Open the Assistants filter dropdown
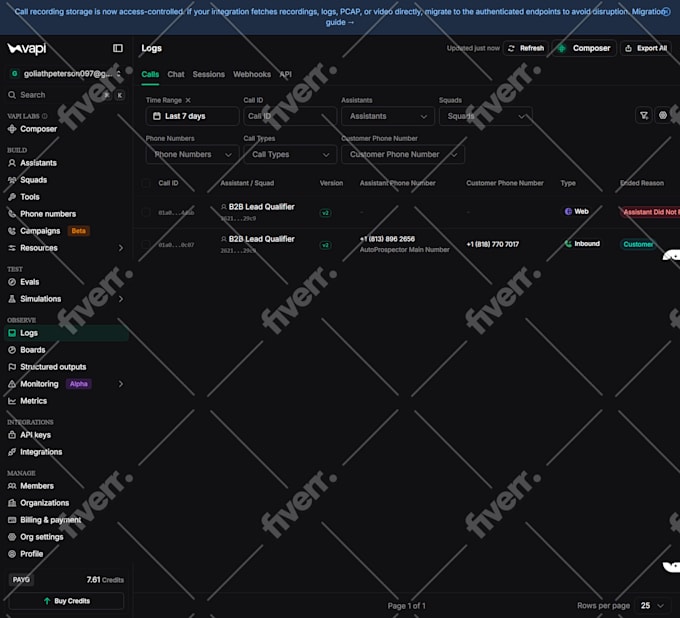 click(x=388, y=116)
